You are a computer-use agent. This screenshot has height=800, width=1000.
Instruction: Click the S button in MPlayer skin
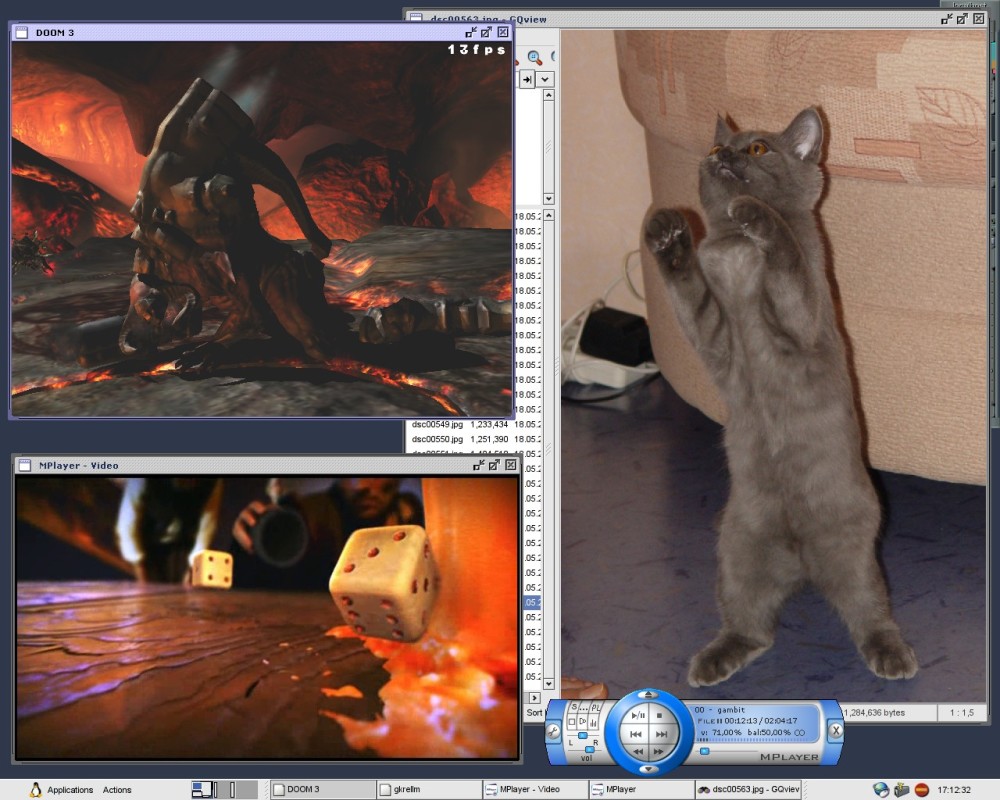click(573, 707)
